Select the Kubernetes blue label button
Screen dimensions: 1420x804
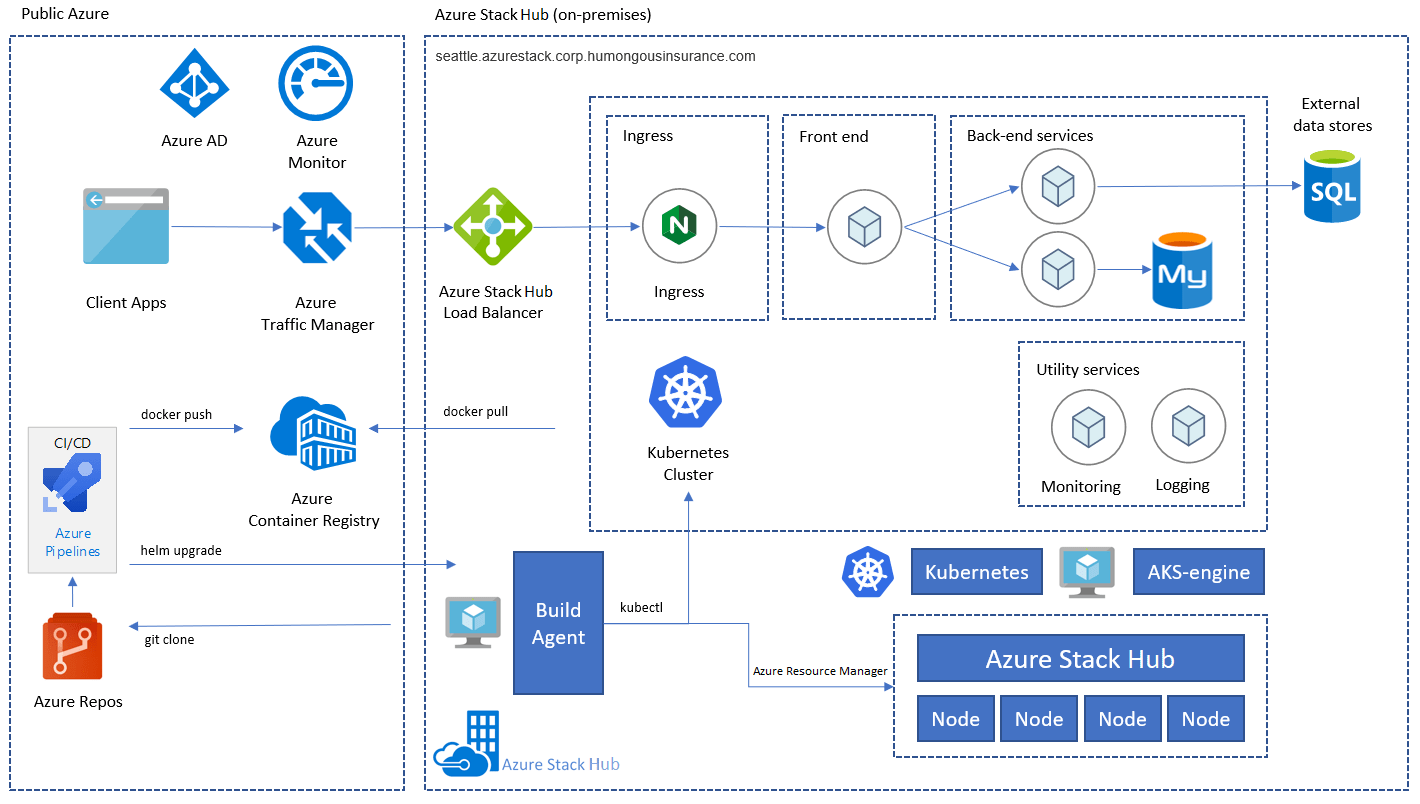pos(976,571)
